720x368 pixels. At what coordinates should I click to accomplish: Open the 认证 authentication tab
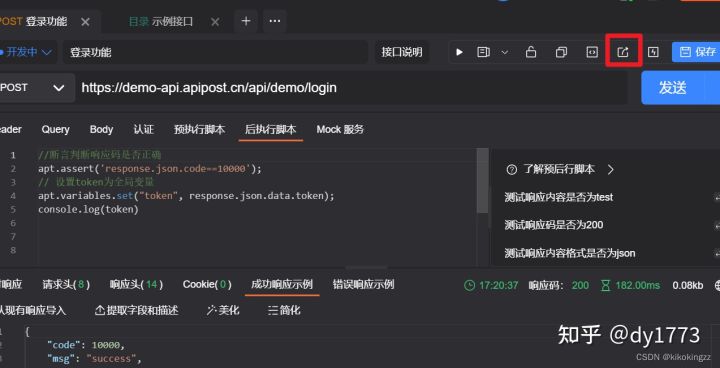click(x=143, y=130)
